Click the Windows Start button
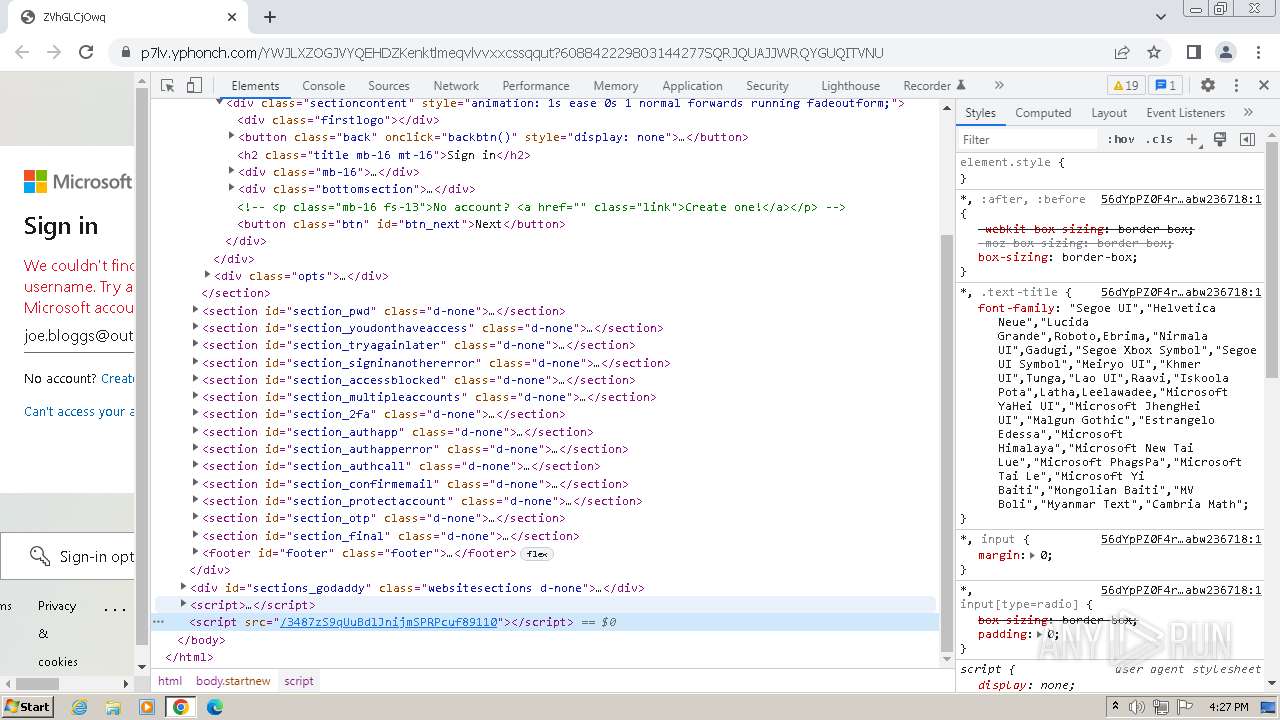 tap(28, 706)
